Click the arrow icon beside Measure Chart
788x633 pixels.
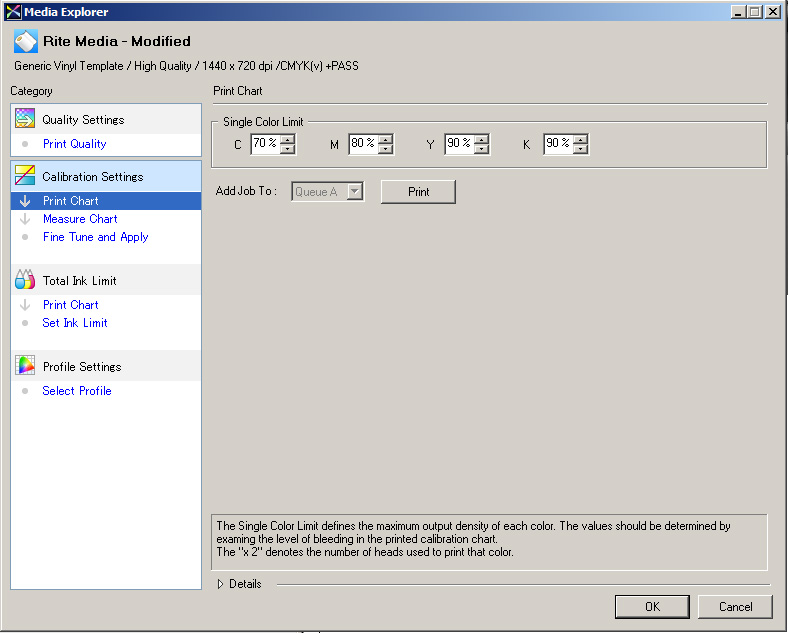tap(25, 219)
